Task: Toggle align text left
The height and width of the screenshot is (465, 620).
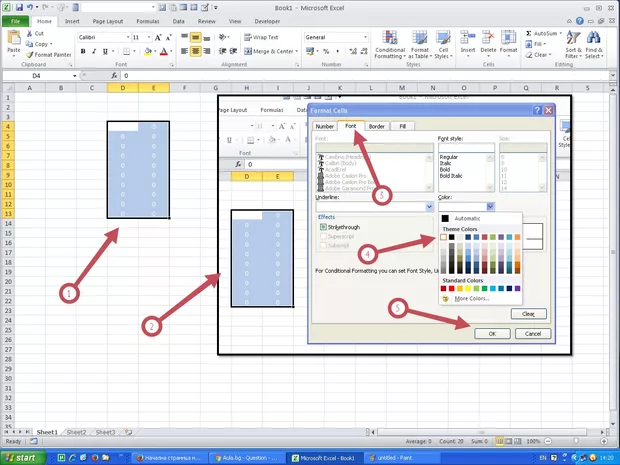Action: [184, 51]
